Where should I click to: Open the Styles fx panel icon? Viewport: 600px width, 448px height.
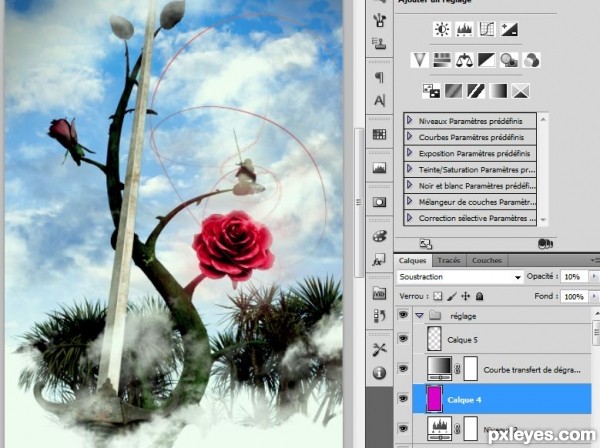pyautogui.click(x=379, y=259)
